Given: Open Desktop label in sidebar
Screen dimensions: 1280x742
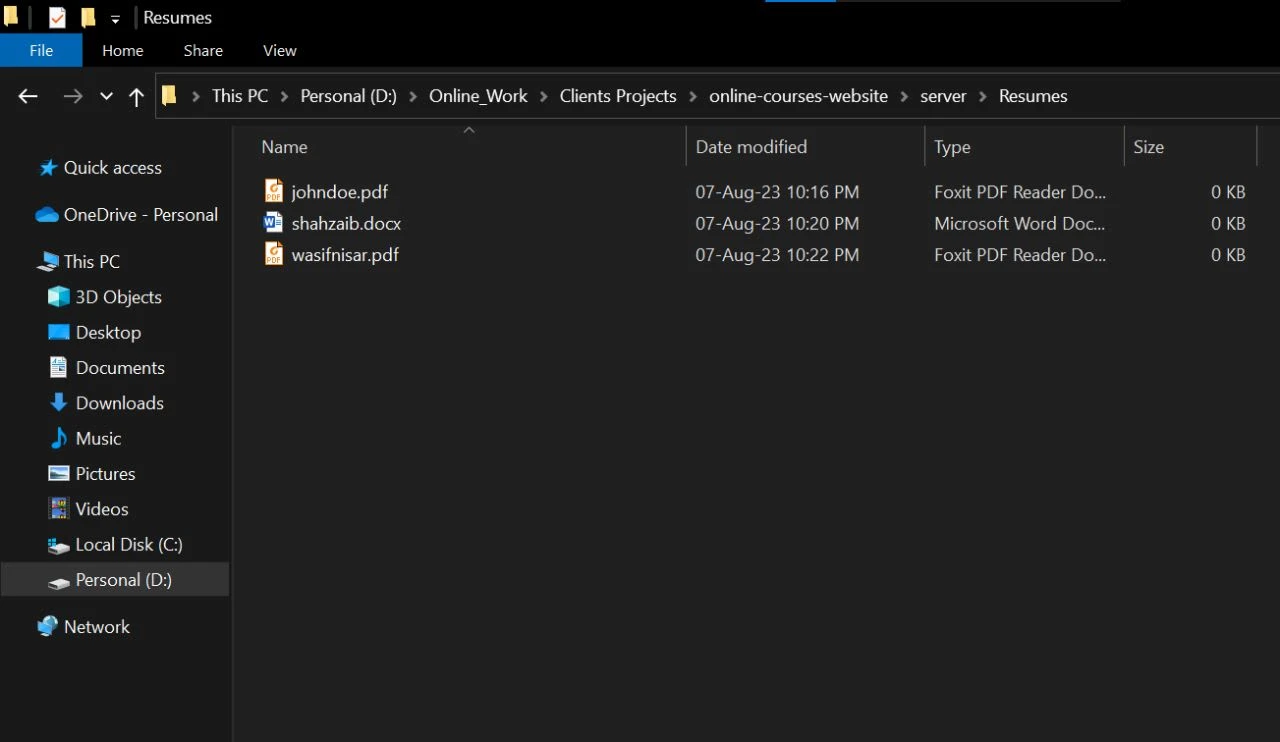Looking at the screenshot, I should pos(108,333).
